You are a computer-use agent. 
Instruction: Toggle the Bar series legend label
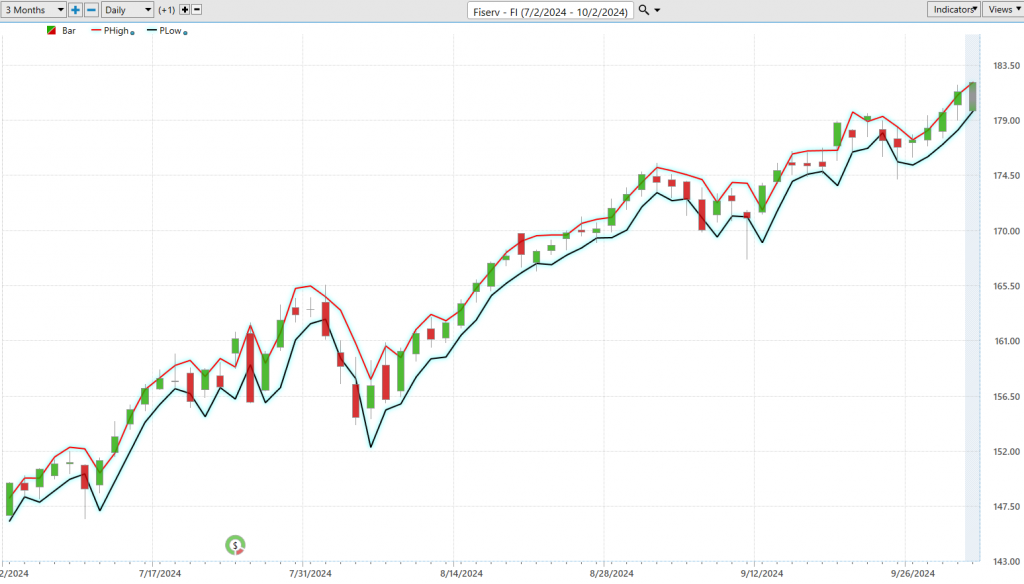coord(69,31)
